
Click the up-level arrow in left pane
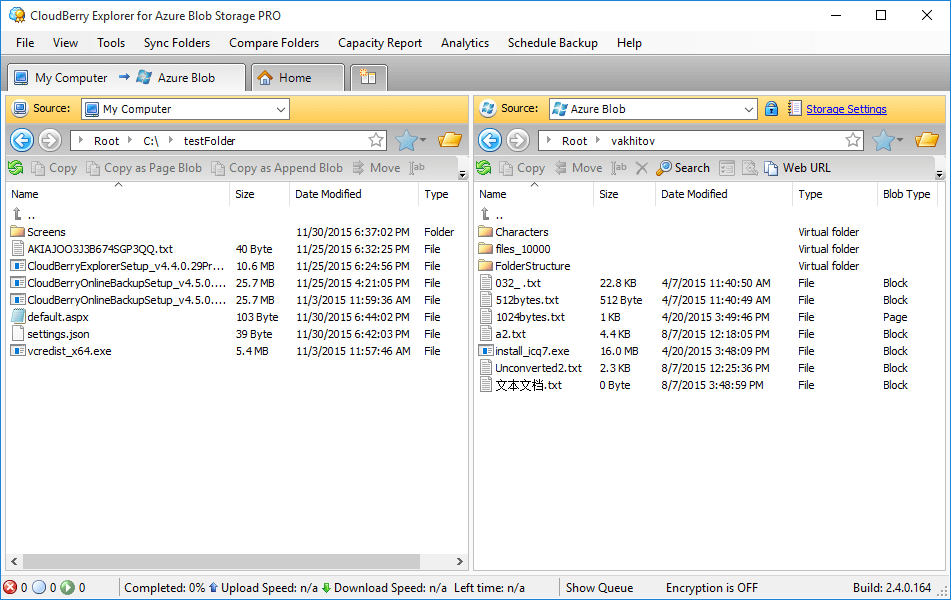point(17,214)
